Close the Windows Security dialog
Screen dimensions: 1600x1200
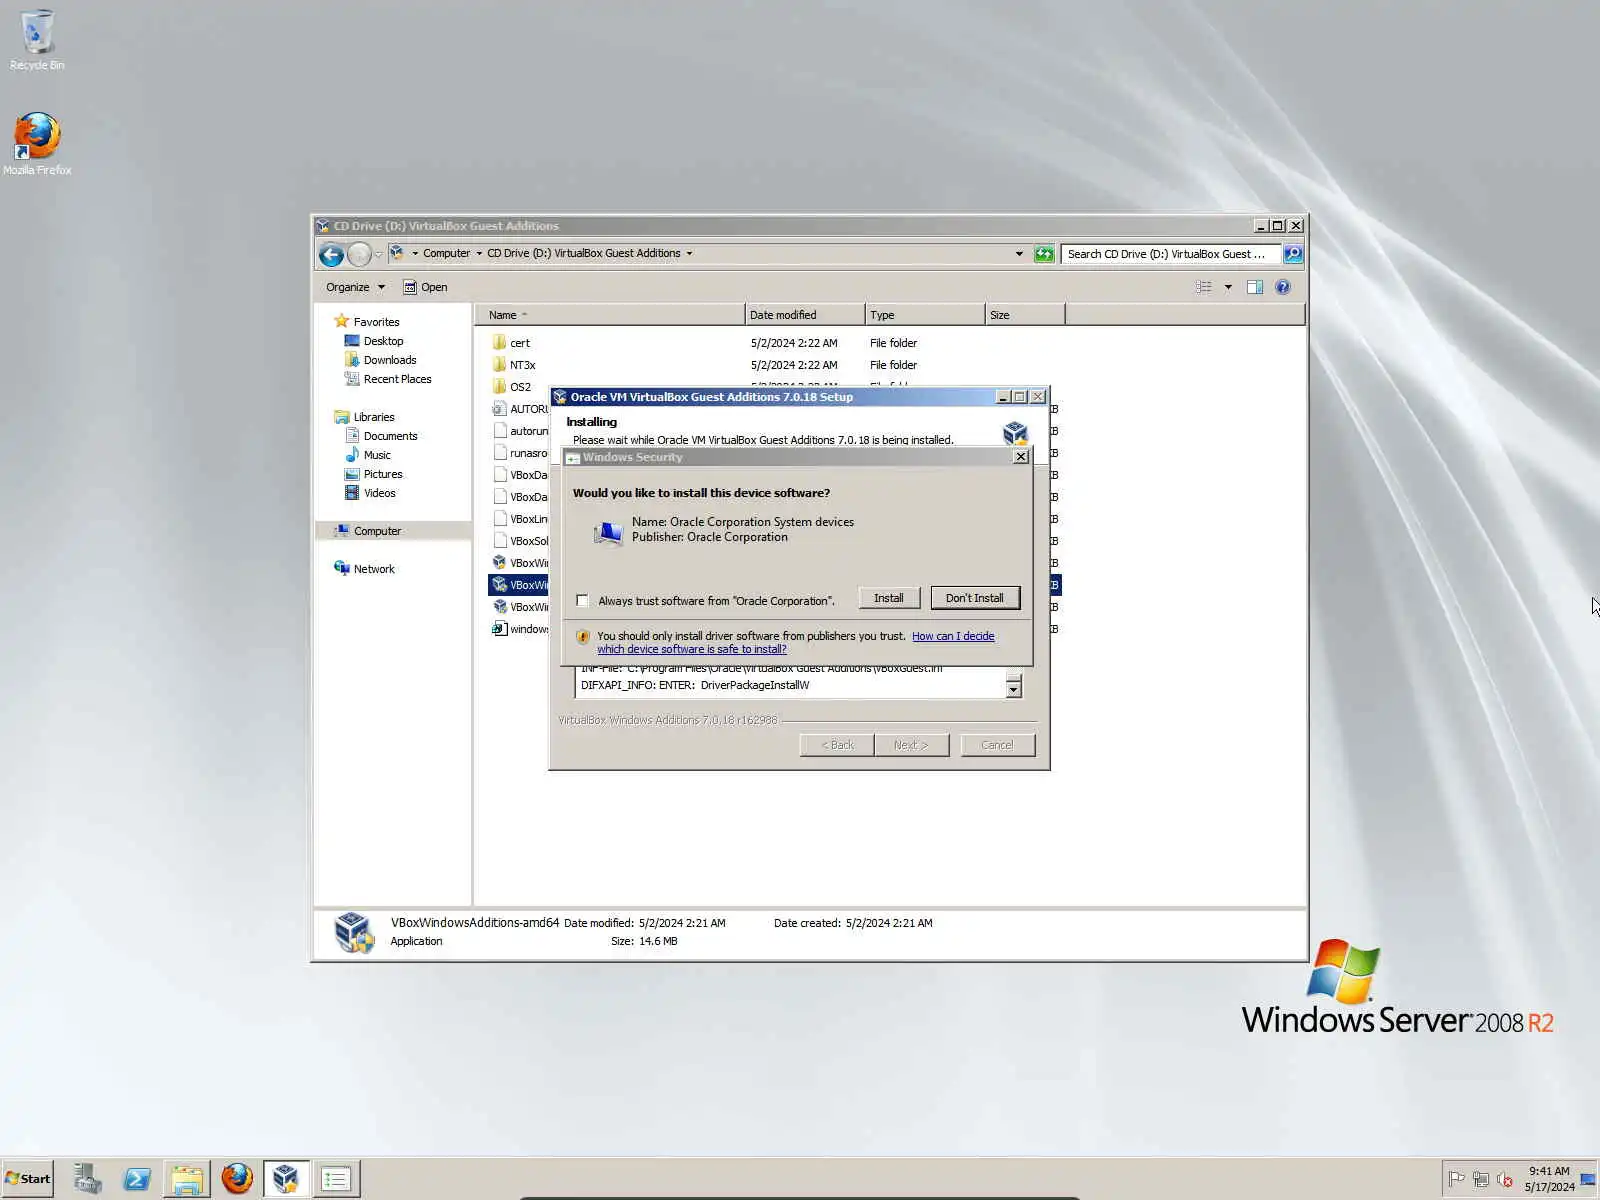pos(1020,457)
